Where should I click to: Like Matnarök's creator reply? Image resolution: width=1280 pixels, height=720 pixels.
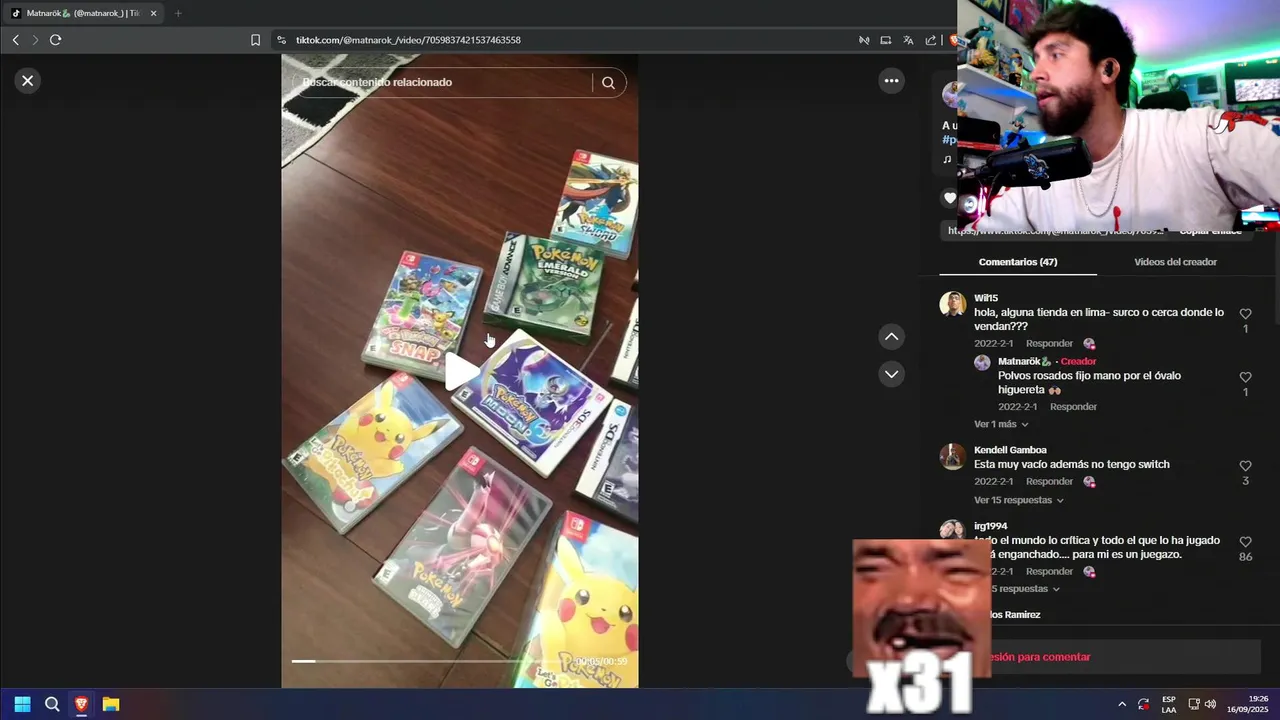coord(1245,377)
